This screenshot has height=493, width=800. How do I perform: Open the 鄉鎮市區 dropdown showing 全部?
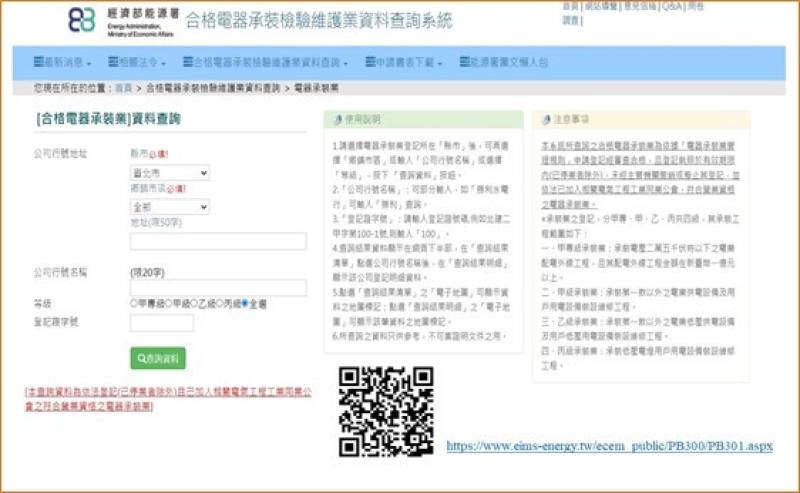(x=170, y=207)
